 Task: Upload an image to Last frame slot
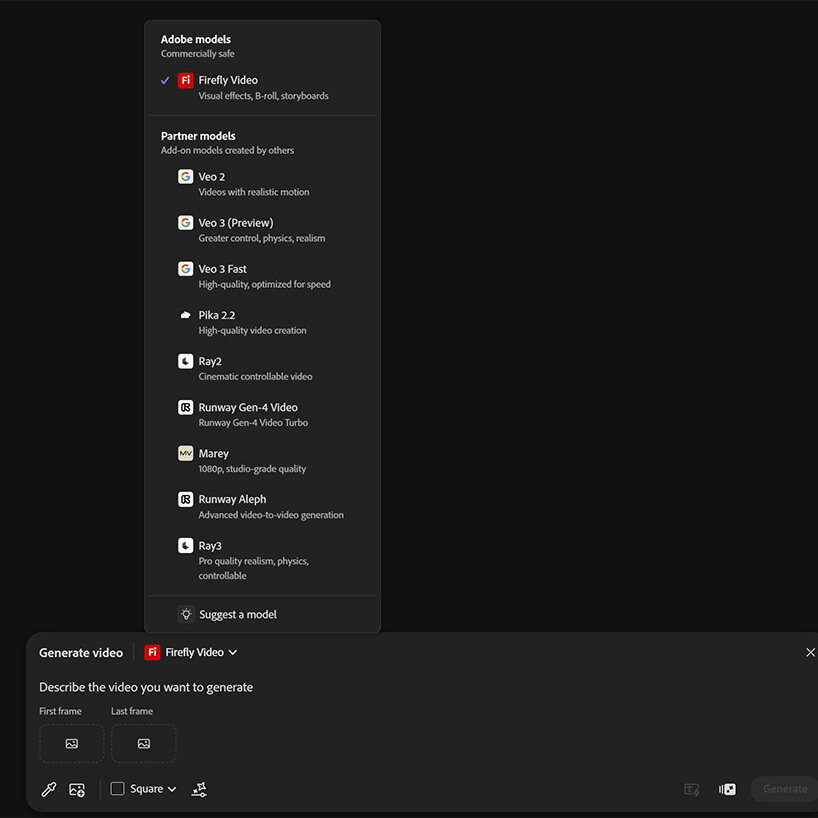(143, 743)
